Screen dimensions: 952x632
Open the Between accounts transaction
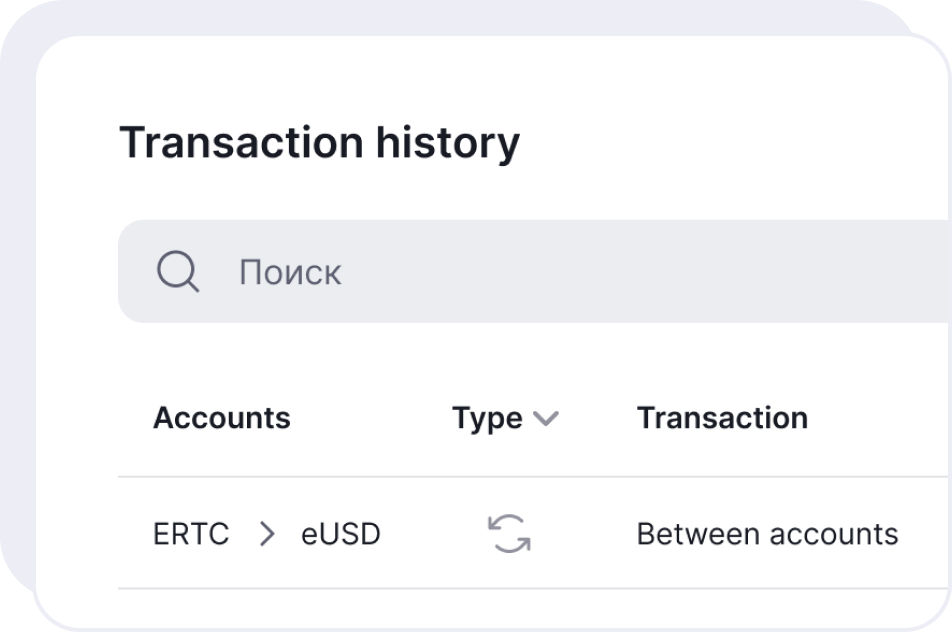click(767, 534)
